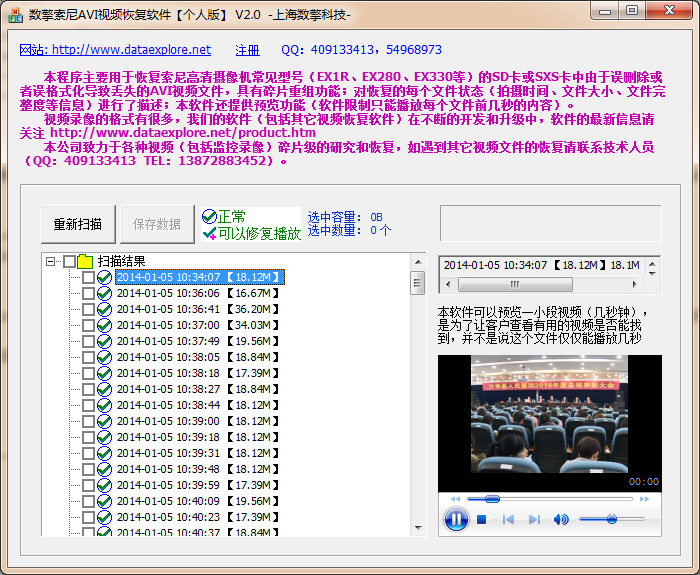
Task: Click the info box horizontal scrollbar thumb
Action: pyautogui.click(x=515, y=284)
